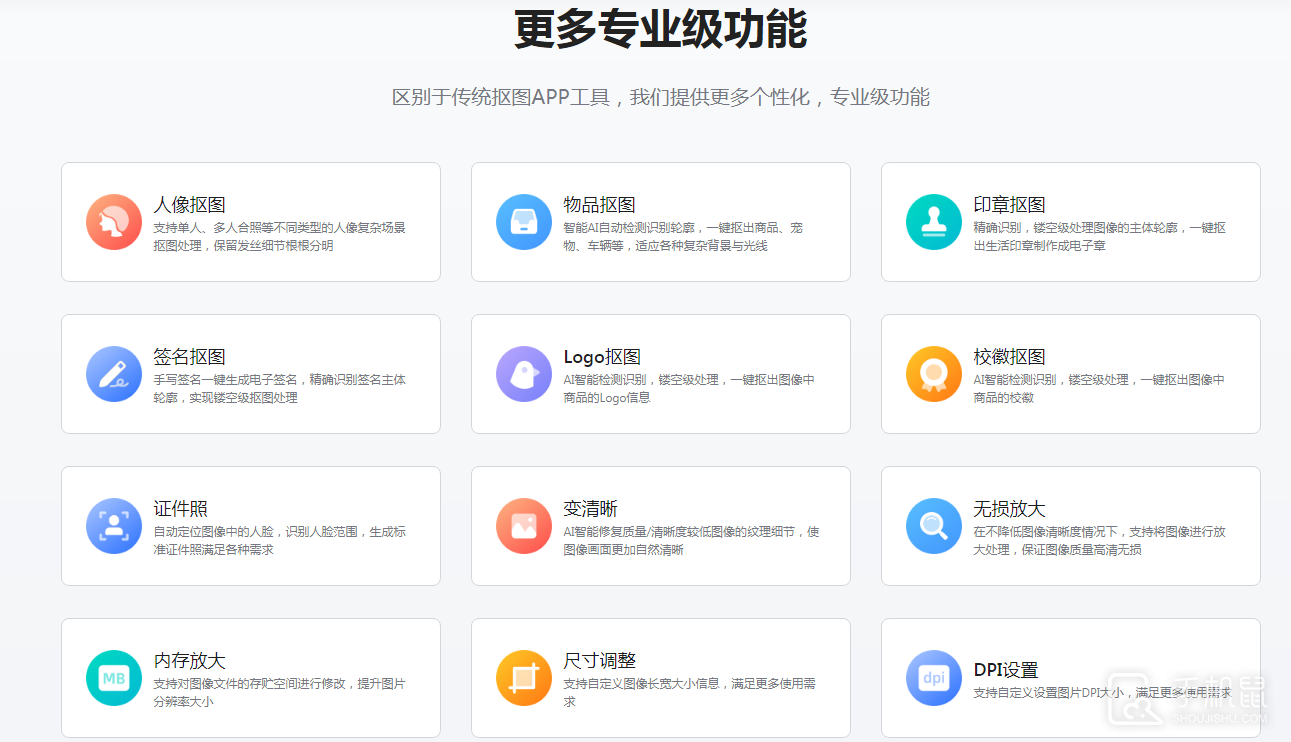Click the 物品抠图 object cutout icon
Screen dimensions: 1291x742
[x=523, y=222]
